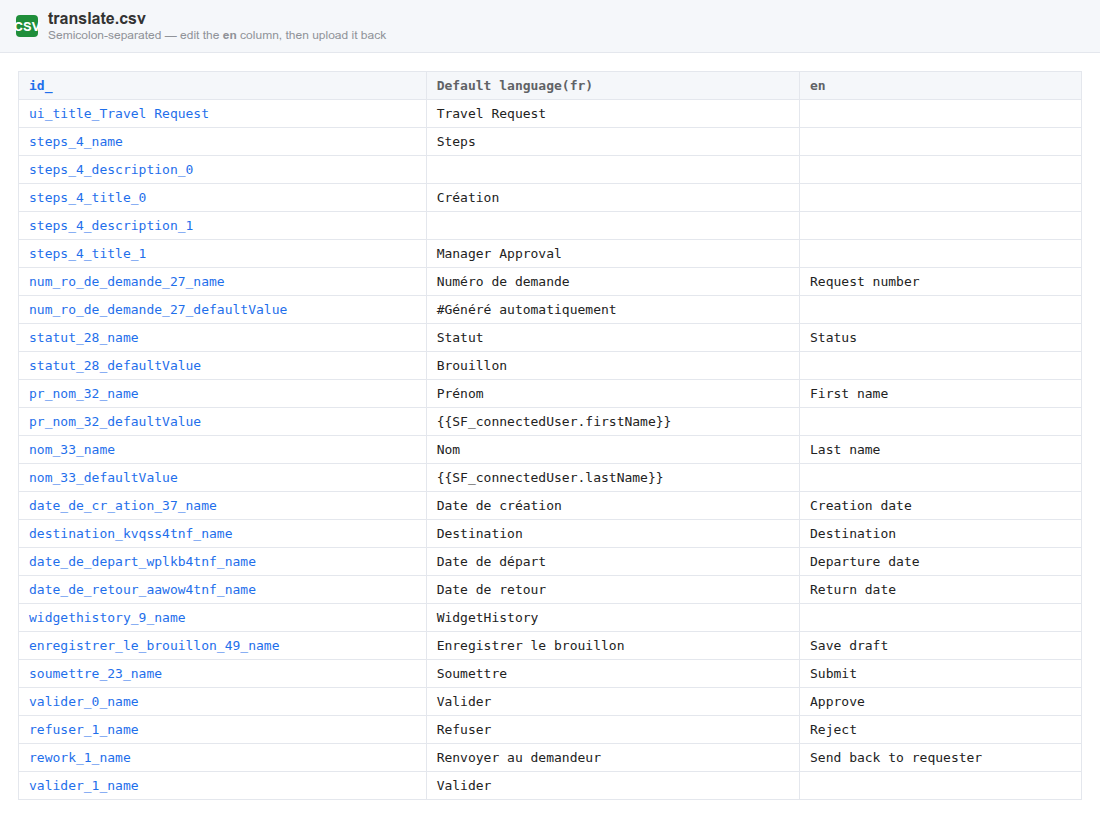1100x822 pixels.
Task: Click the nom_33_name id cell
Action: click(222, 450)
